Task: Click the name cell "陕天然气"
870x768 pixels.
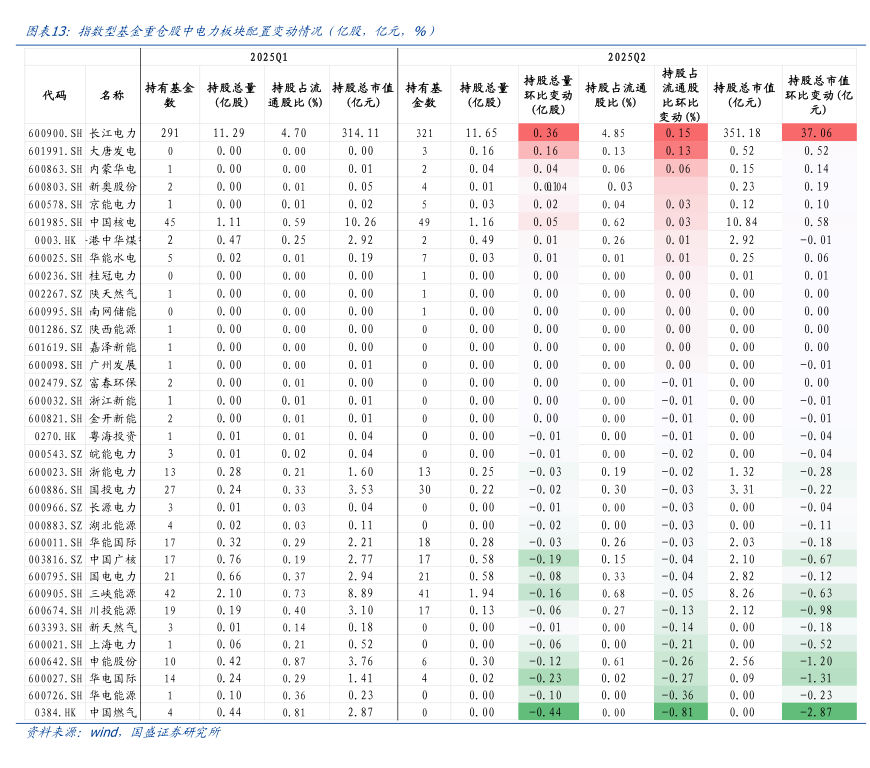Action: click(113, 294)
